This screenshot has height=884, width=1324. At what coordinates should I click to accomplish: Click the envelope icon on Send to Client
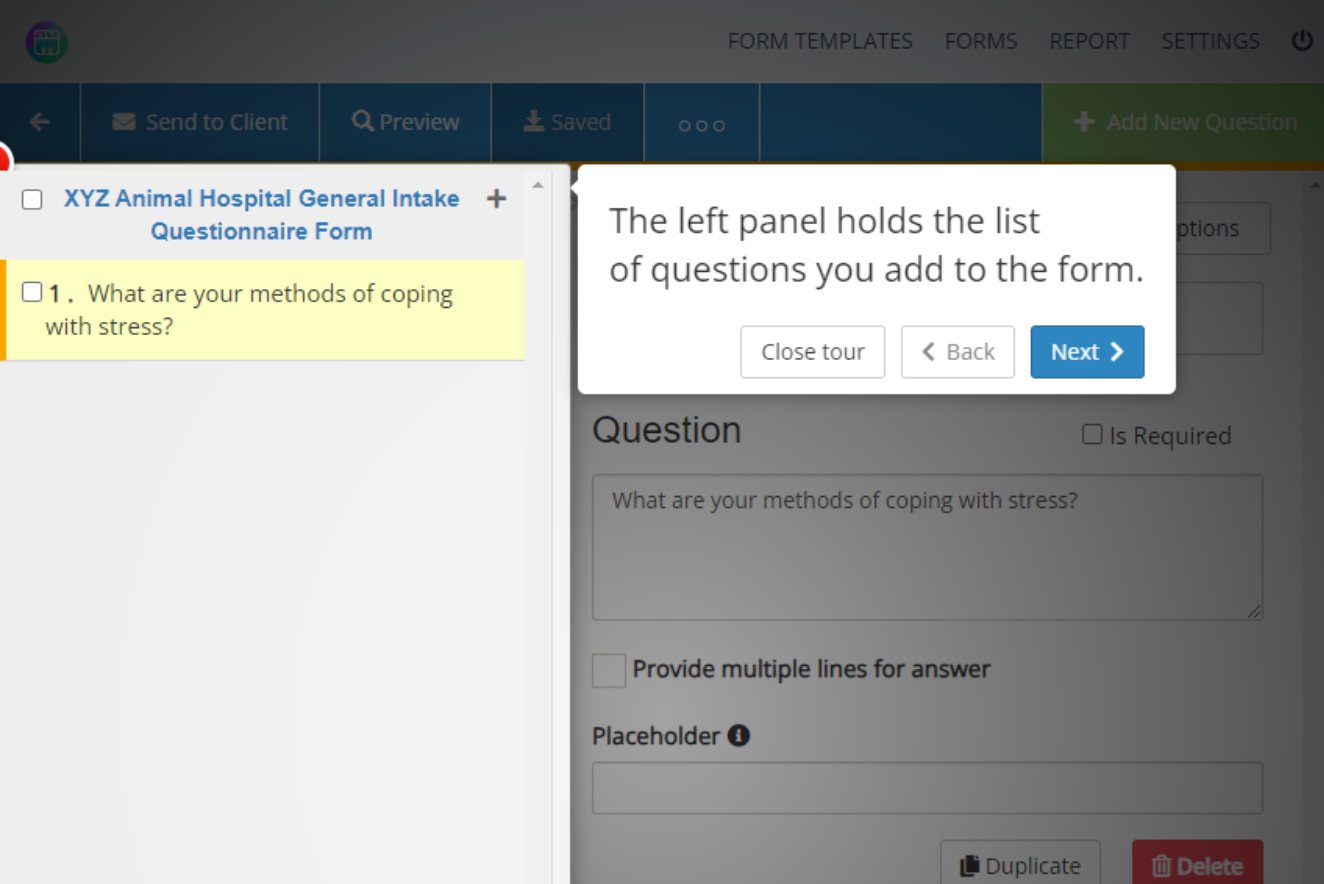click(x=124, y=121)
